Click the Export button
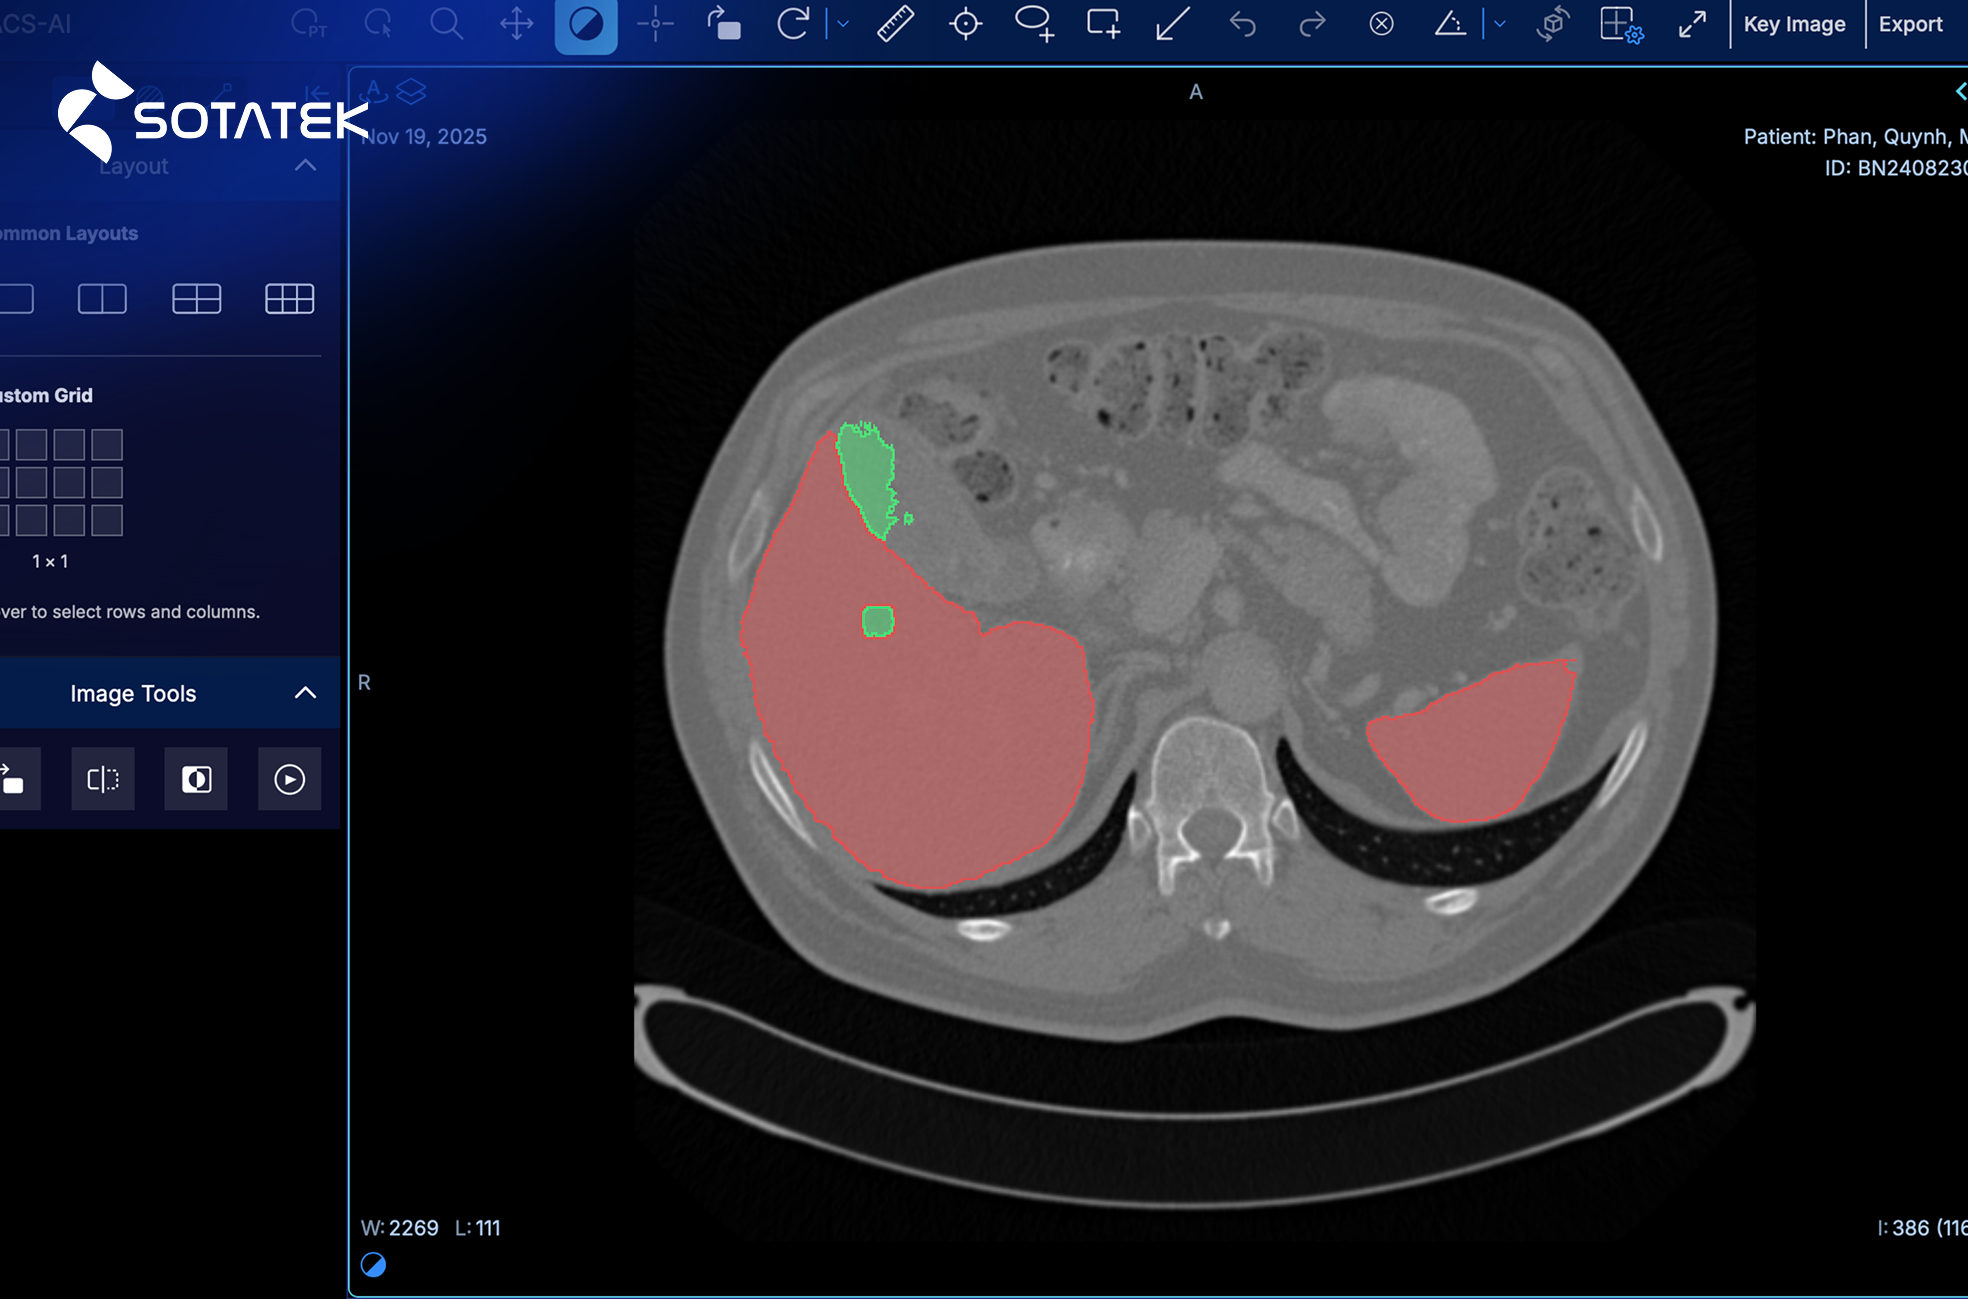 [1910, 24]
